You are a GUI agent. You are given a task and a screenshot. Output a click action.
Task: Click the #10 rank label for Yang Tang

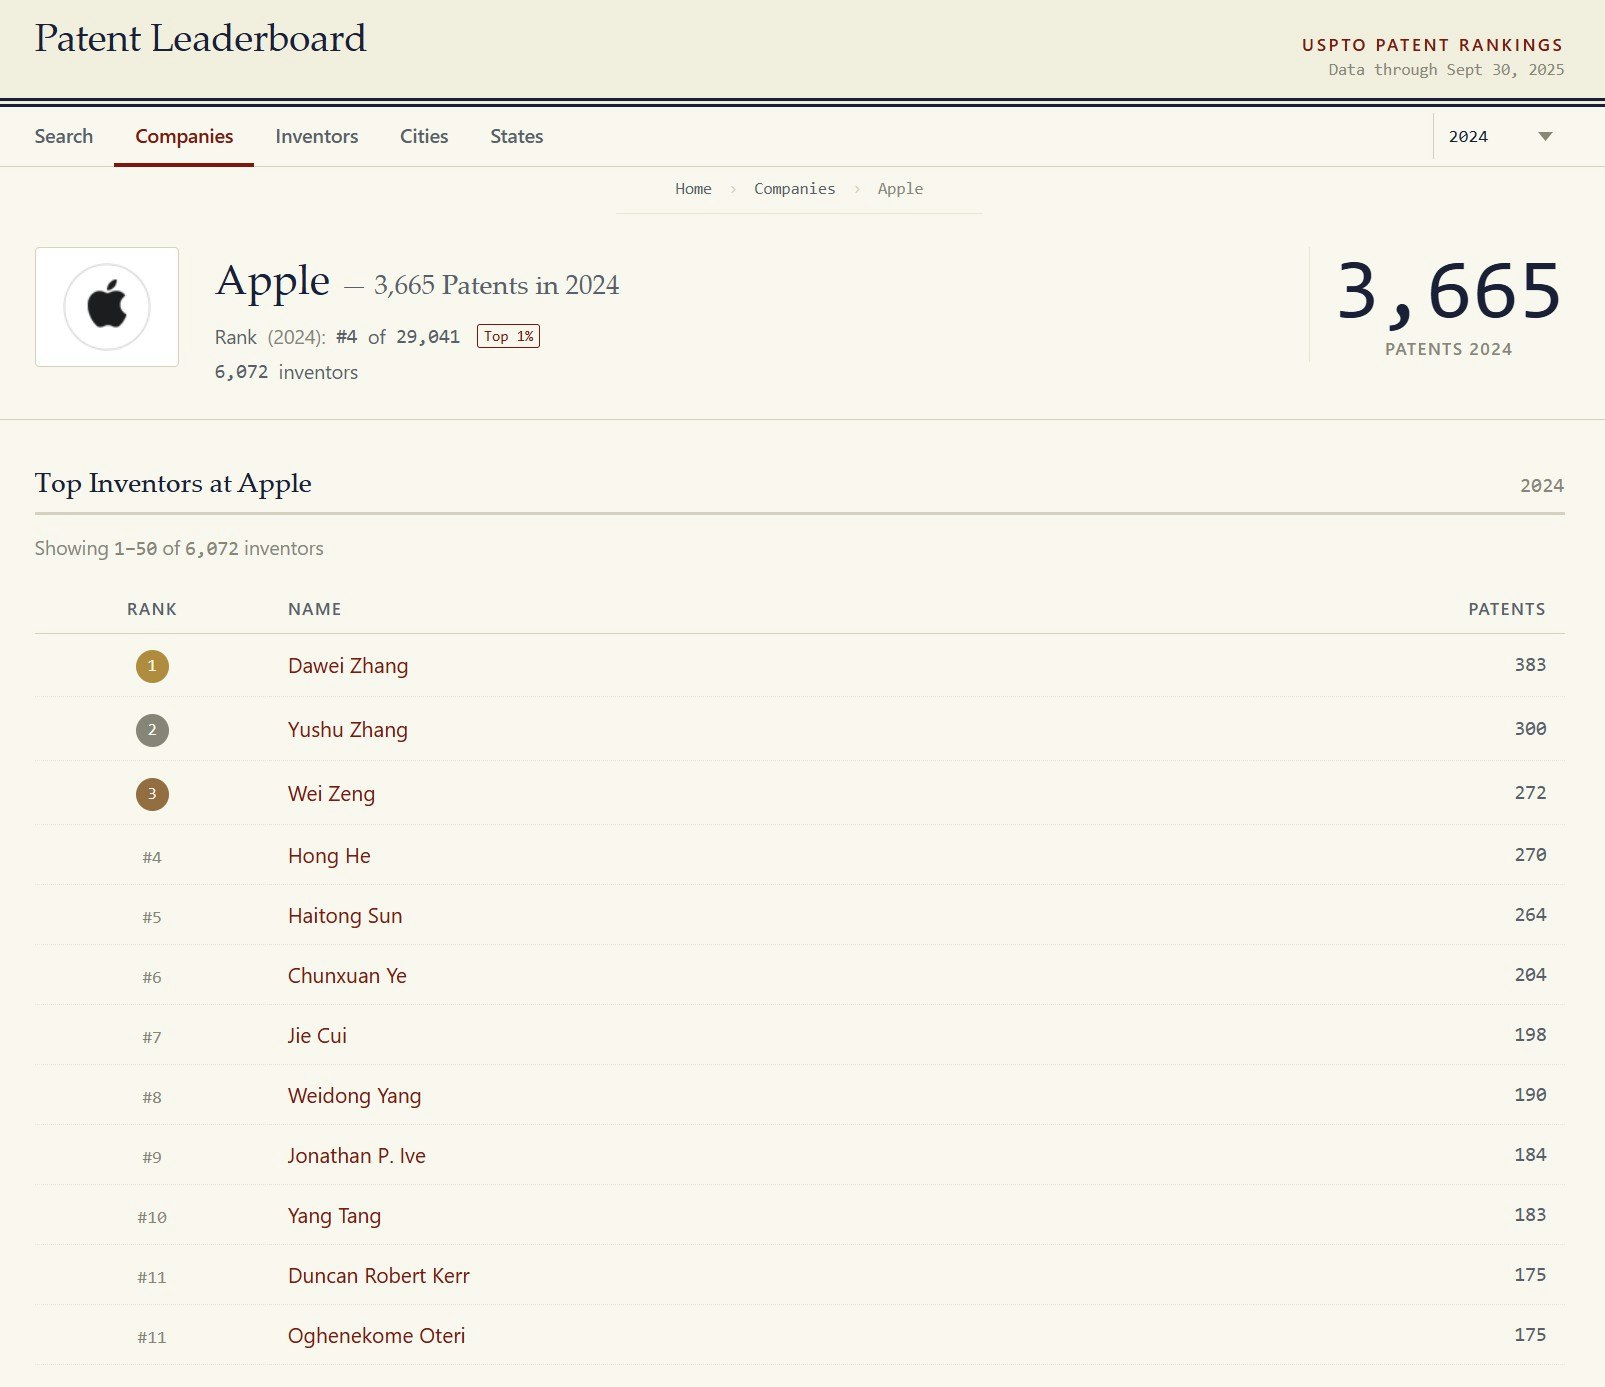pos(152,1217)
